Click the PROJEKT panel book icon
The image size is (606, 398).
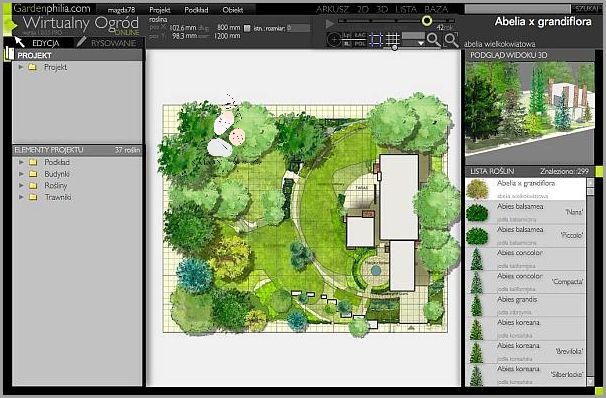click(9, 55)
